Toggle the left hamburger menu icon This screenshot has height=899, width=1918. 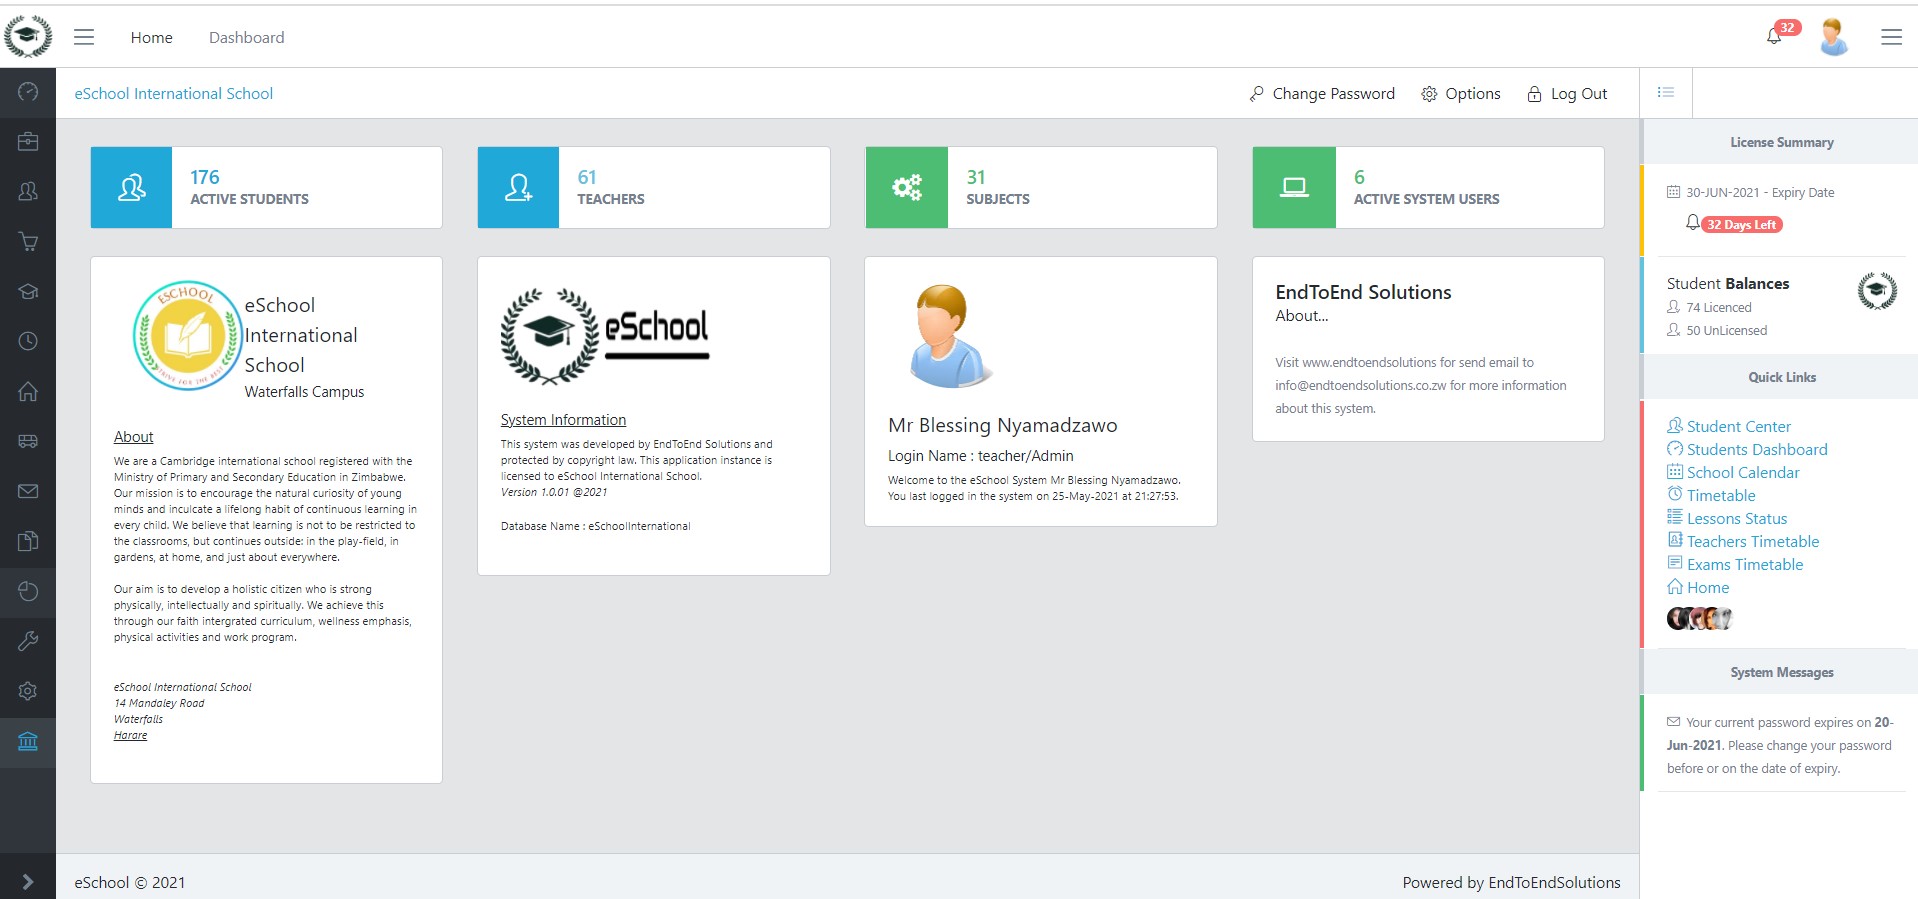point(84,37)
